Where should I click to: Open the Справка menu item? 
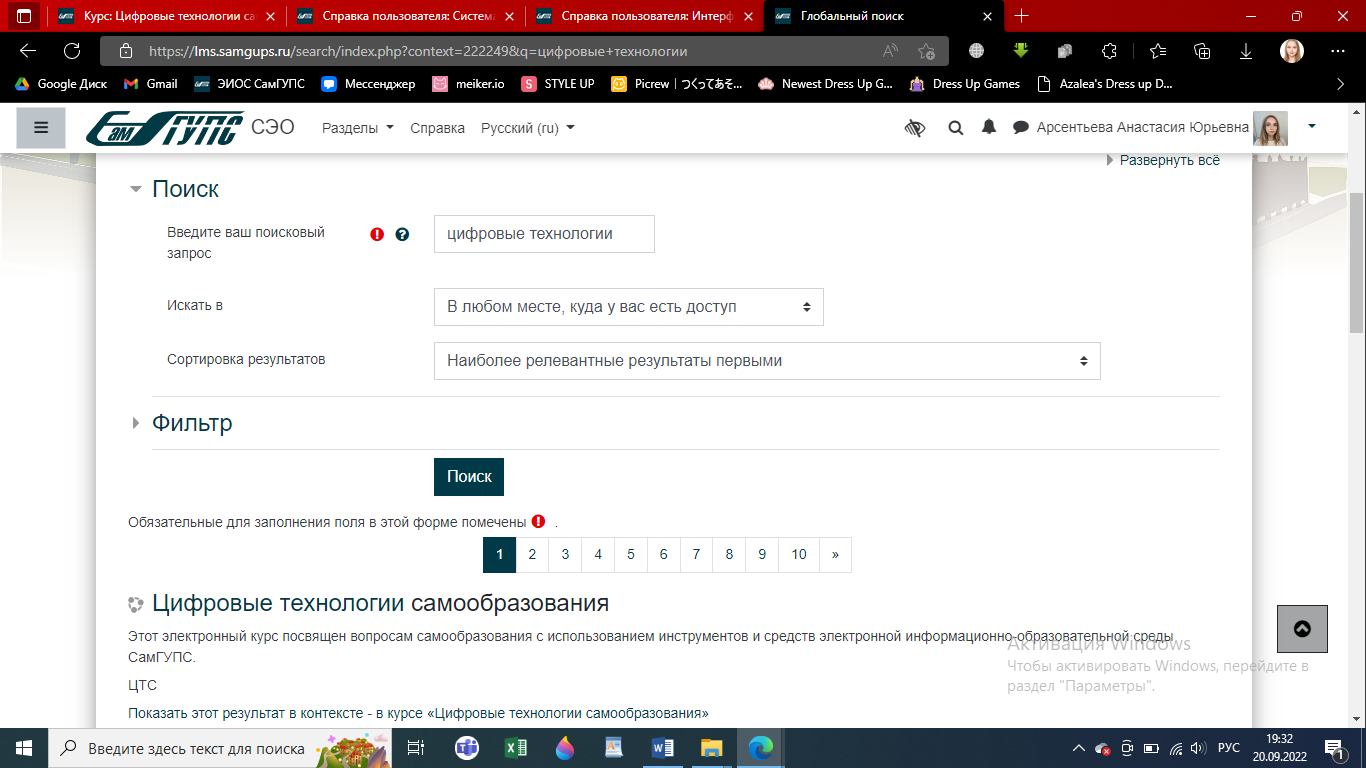coord(437,128)
